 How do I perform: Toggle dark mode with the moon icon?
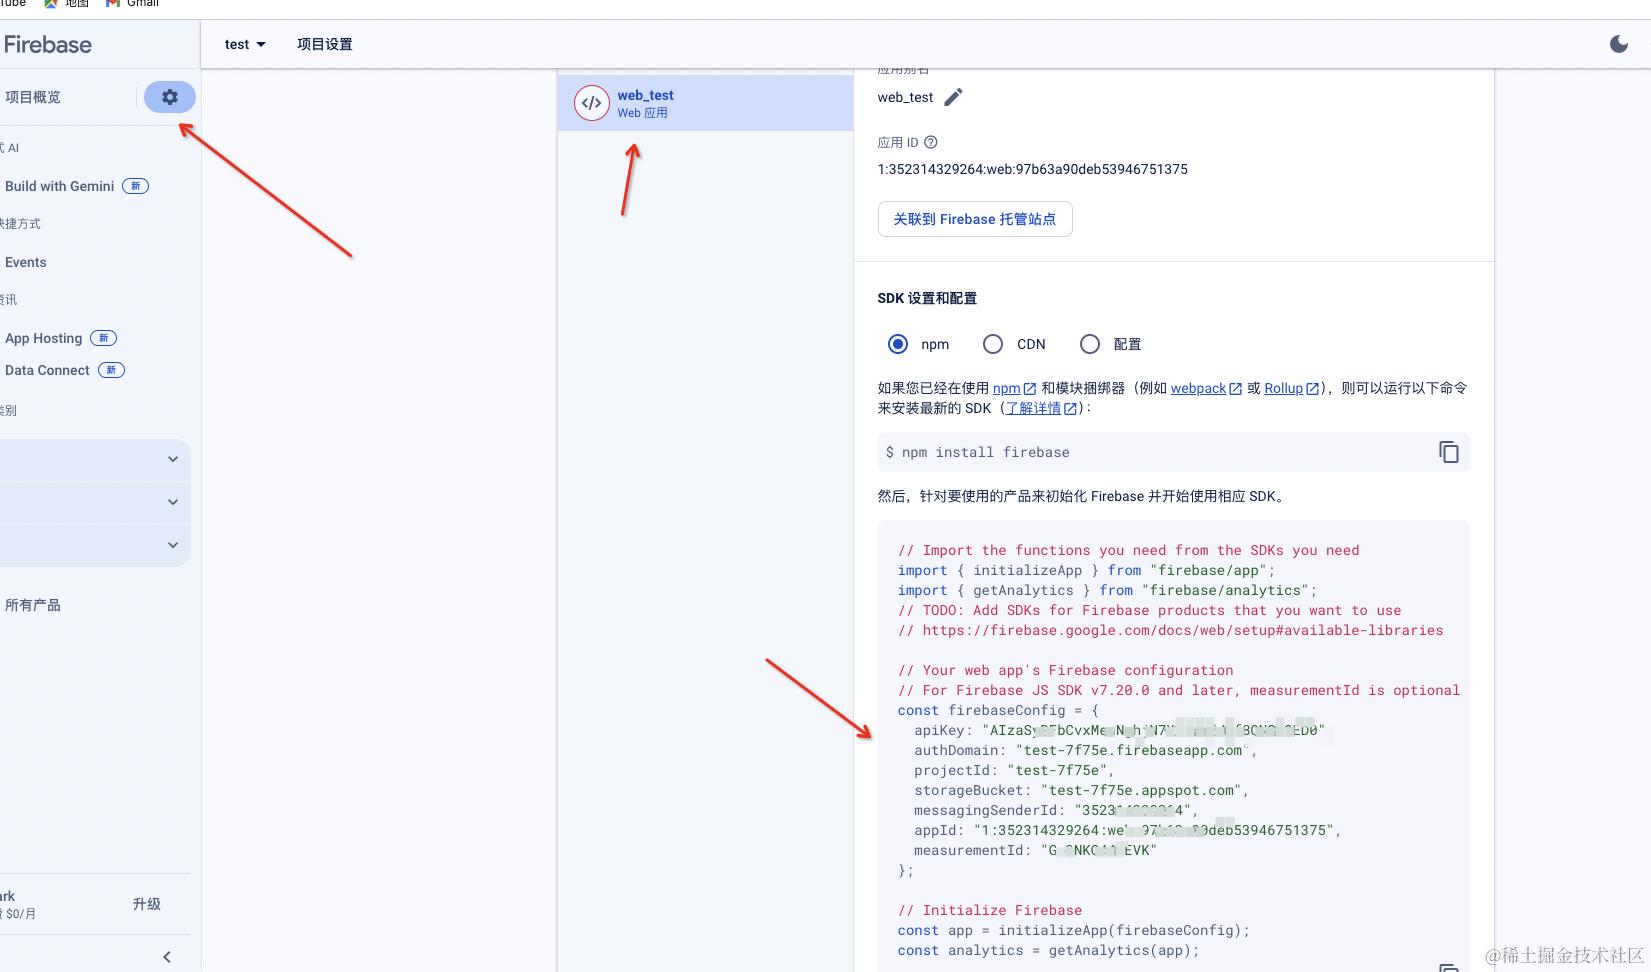[x=1619, y=44]
